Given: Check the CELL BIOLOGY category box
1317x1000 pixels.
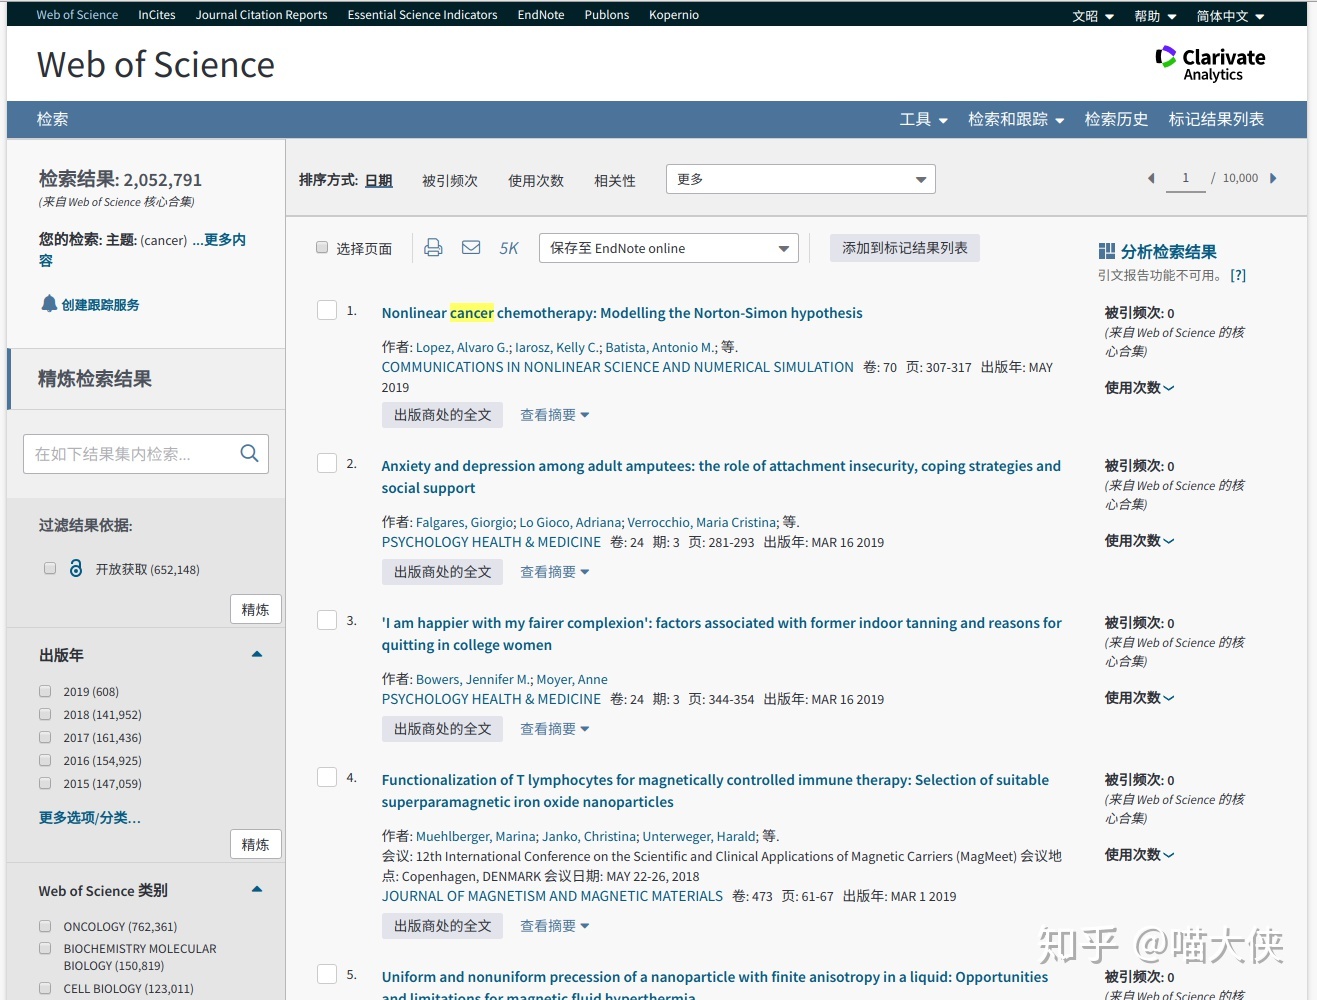Looking at the screenshot, I should (x=45, y=988).
